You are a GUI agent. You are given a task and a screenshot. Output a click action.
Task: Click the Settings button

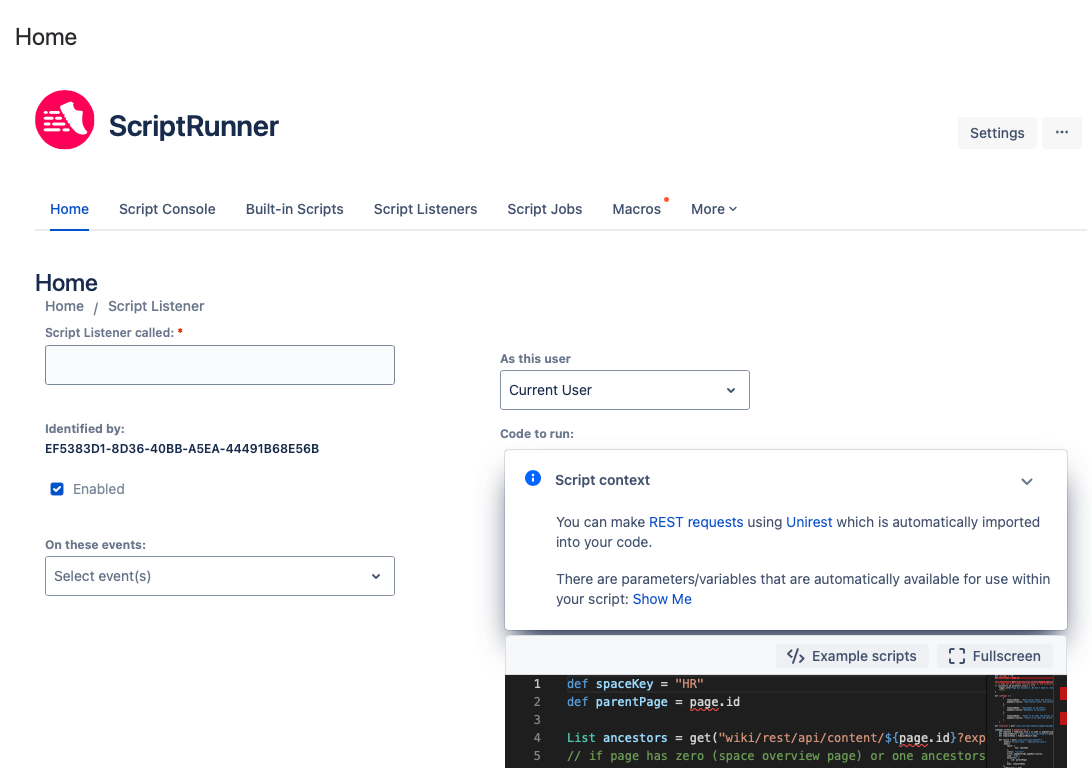coord(997,132)
